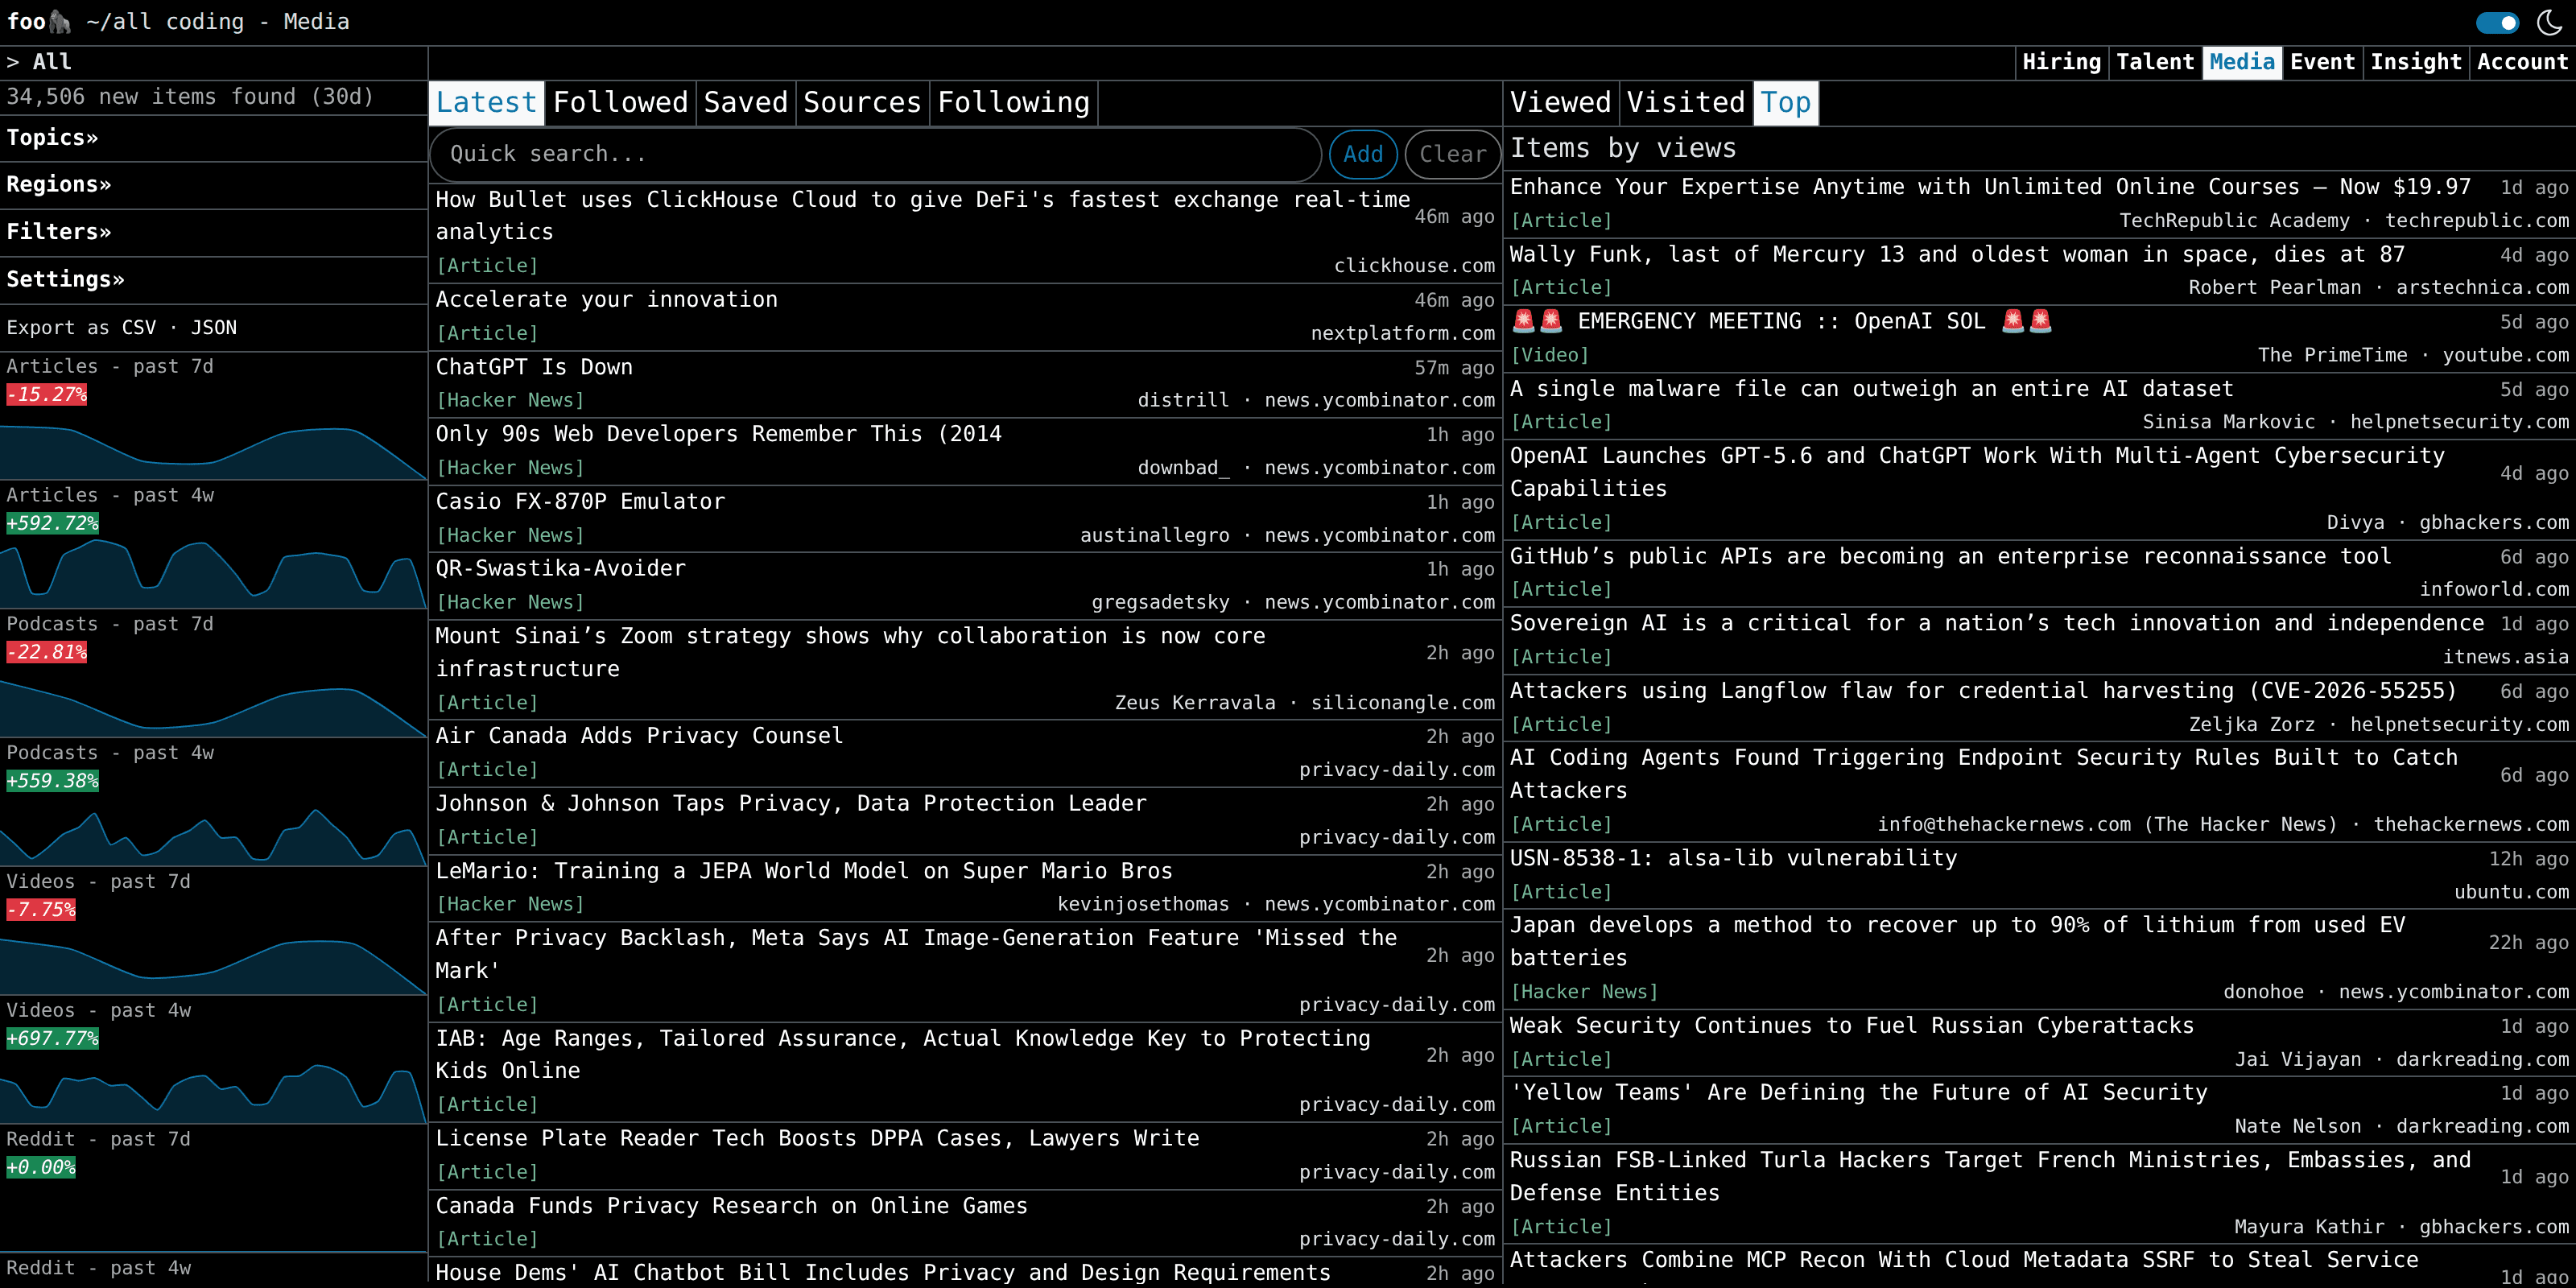This screenshot has height=1288, width=2576.
Task: Toggle the blue switch in top bar
Action: point(2497,22)
